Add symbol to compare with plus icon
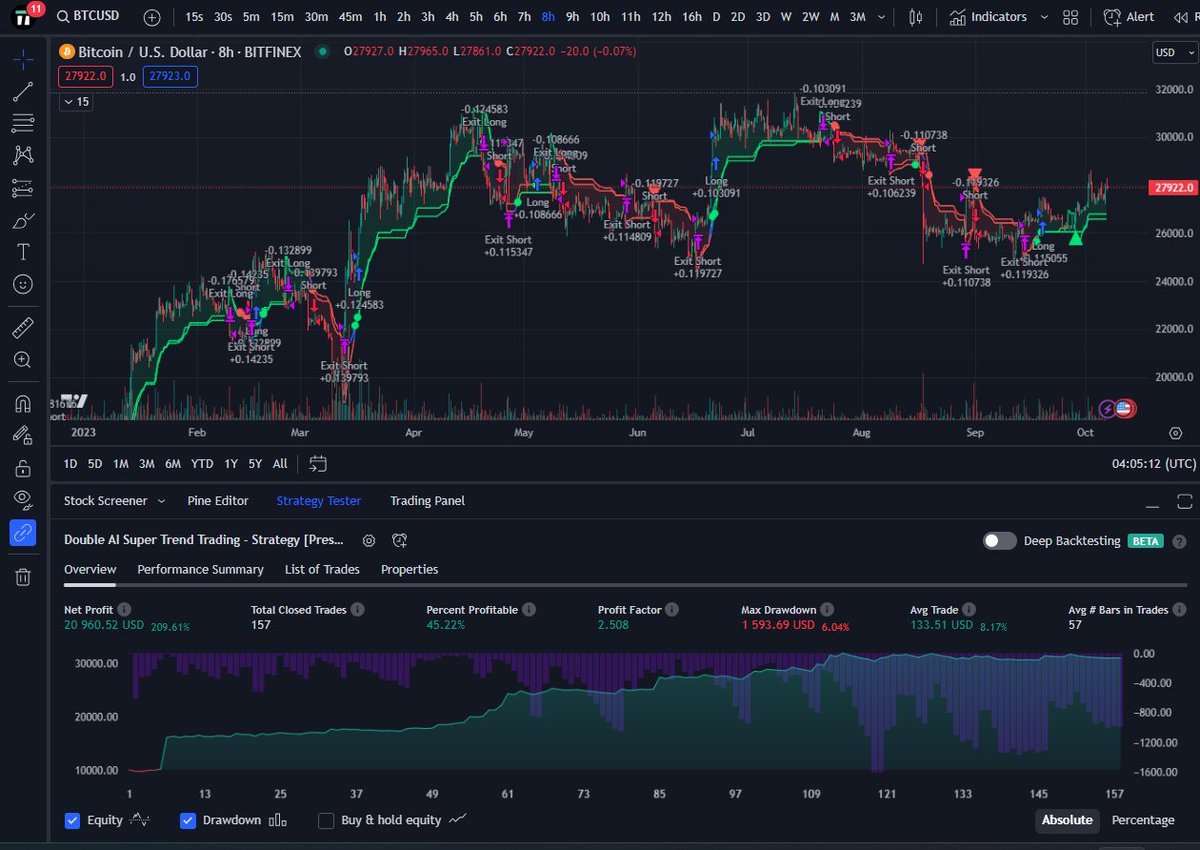Image resolution: width=1200 pixels, height=850 pixels. click(151, 17)
